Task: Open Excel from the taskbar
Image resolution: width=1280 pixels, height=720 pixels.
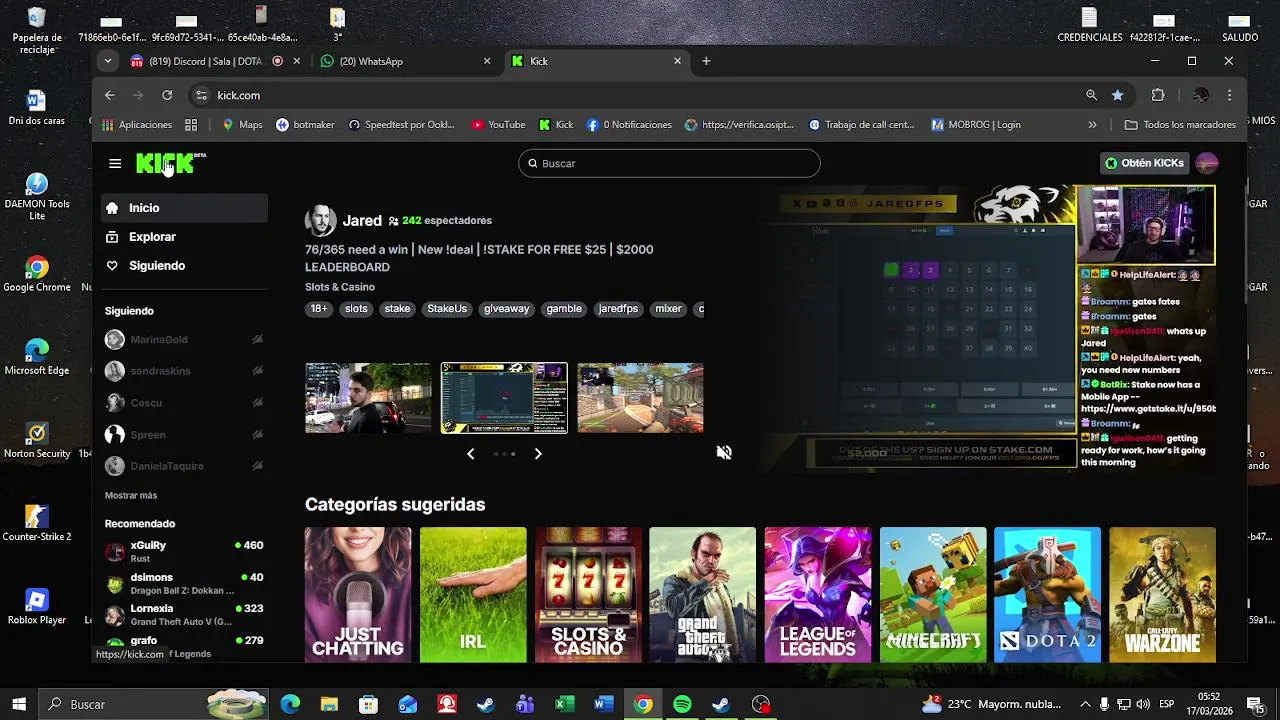Action: pos(564,704)
